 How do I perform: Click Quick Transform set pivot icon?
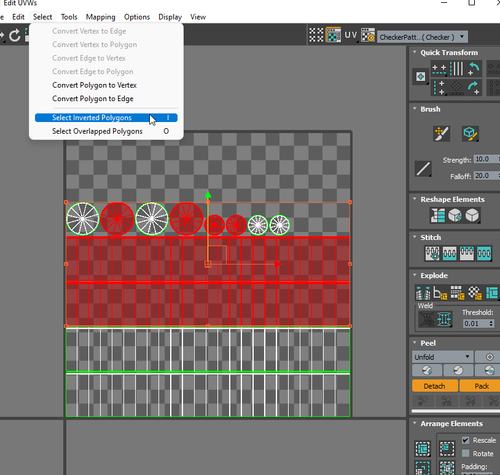tap(421, 77)
